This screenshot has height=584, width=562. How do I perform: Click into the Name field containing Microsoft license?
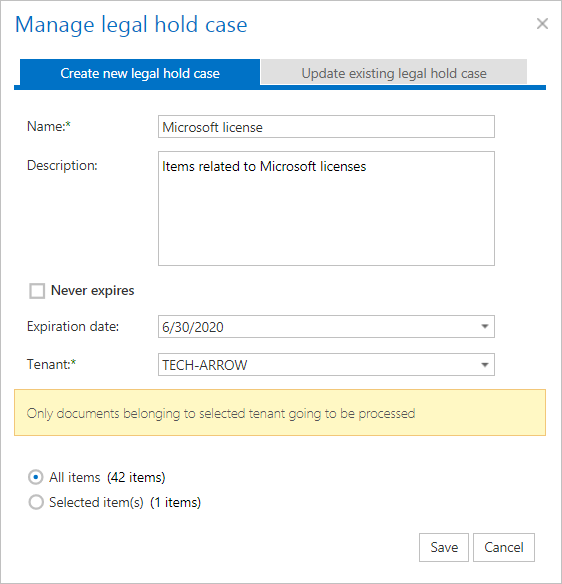(x=326, y=127)
